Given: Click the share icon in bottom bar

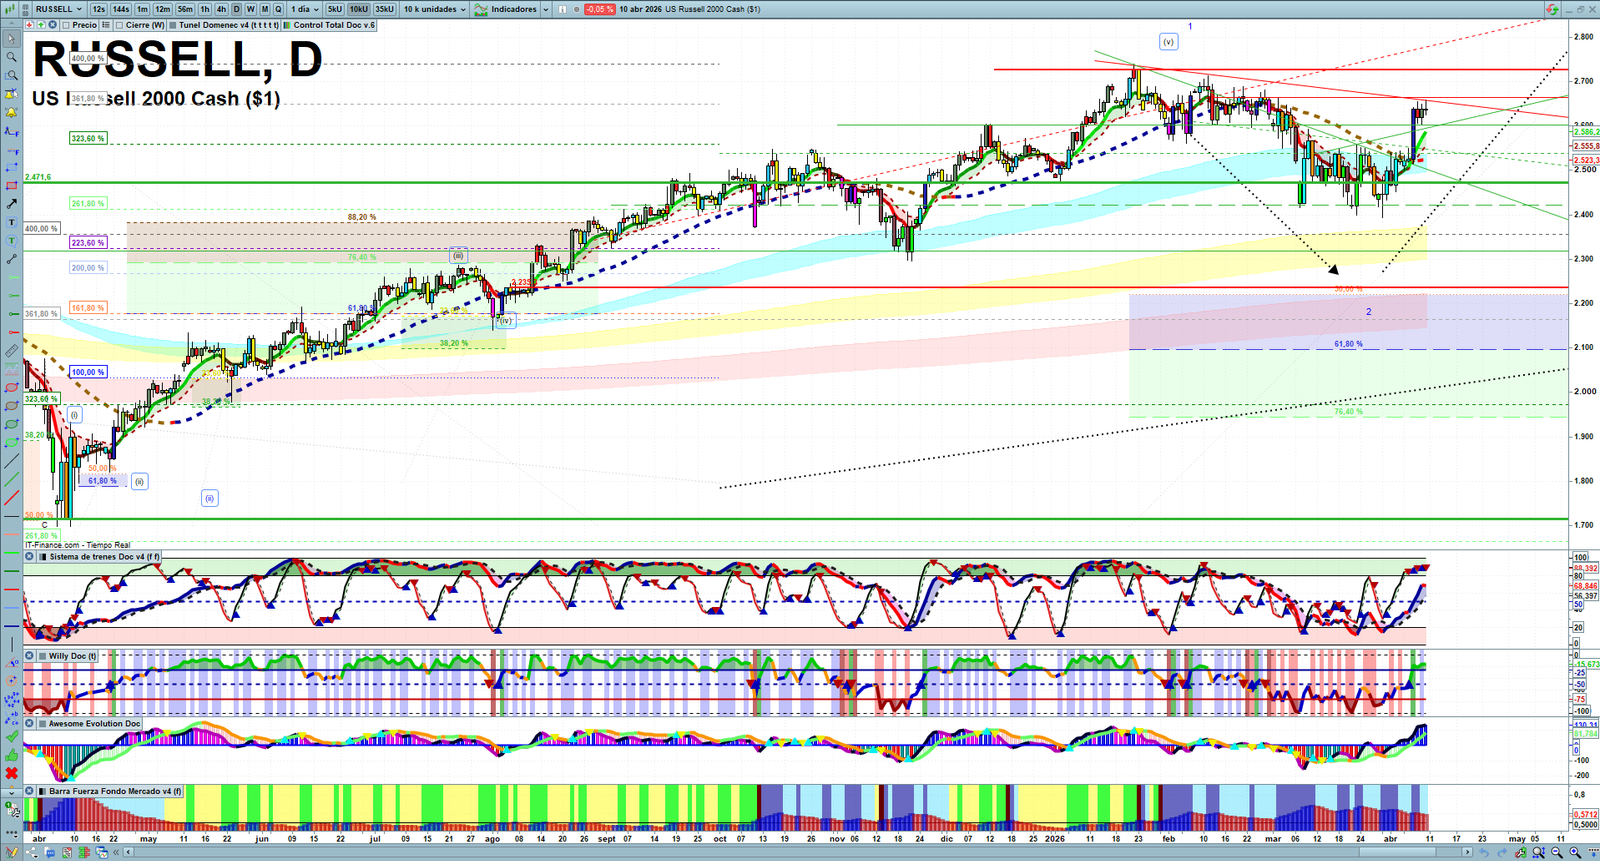Looking at the screenshot, I should tap(31, 852).
